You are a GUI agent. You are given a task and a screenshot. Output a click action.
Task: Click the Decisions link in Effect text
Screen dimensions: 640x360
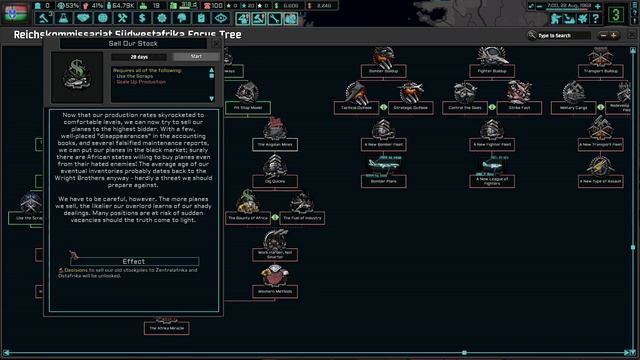[76, 270]
